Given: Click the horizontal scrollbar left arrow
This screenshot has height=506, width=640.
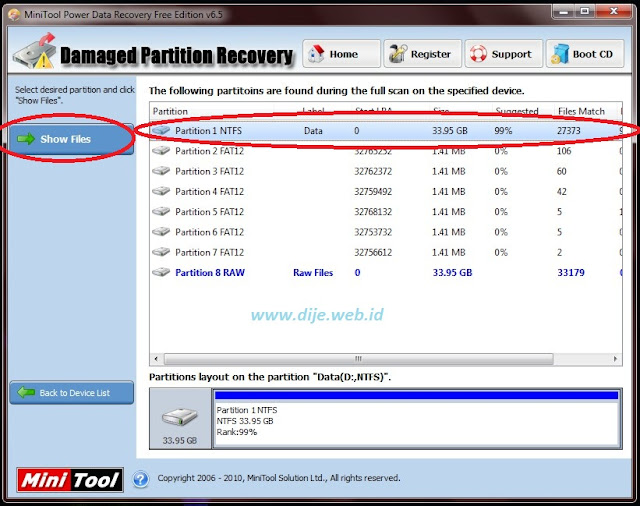Looking at the screenshot, I should (x=156, y=359).
